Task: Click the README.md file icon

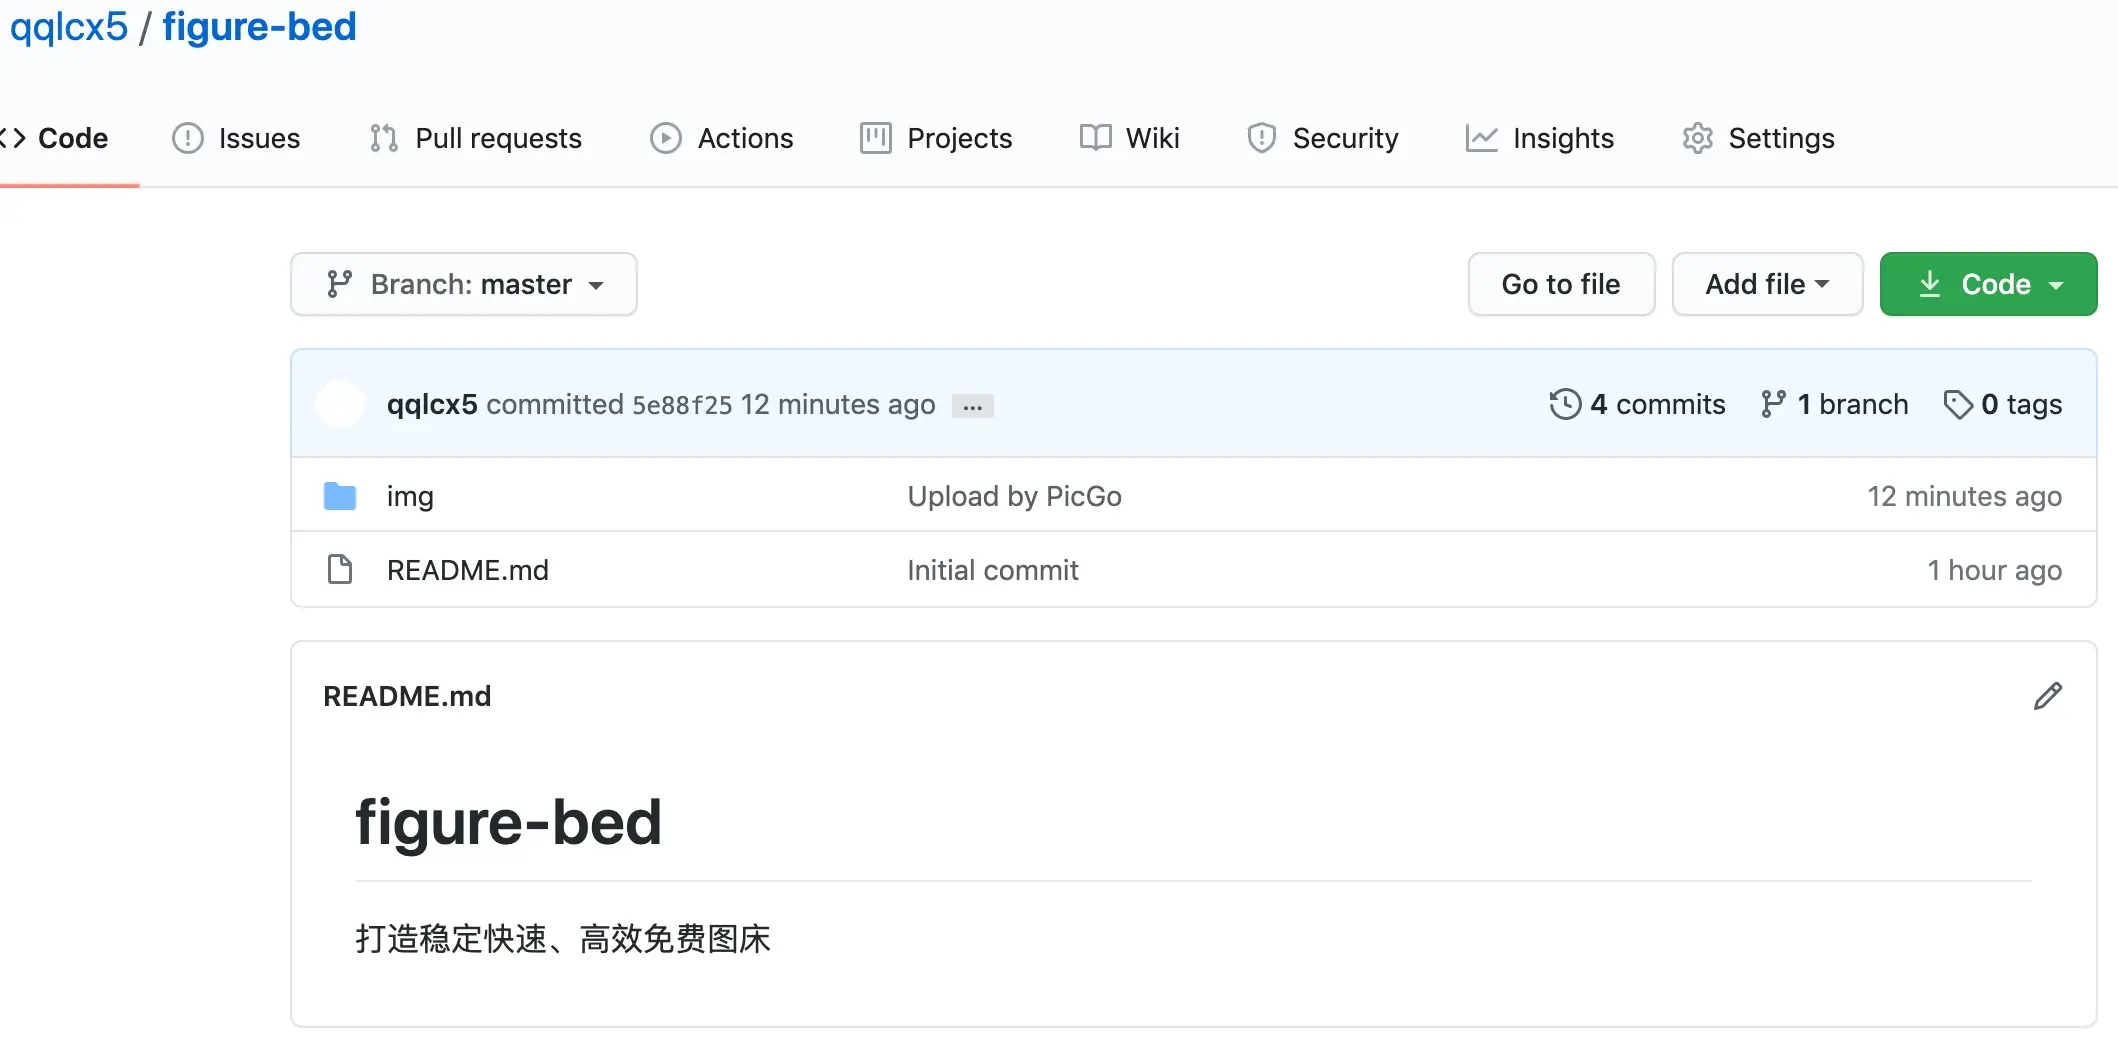Action: click(x=340, y=570)
